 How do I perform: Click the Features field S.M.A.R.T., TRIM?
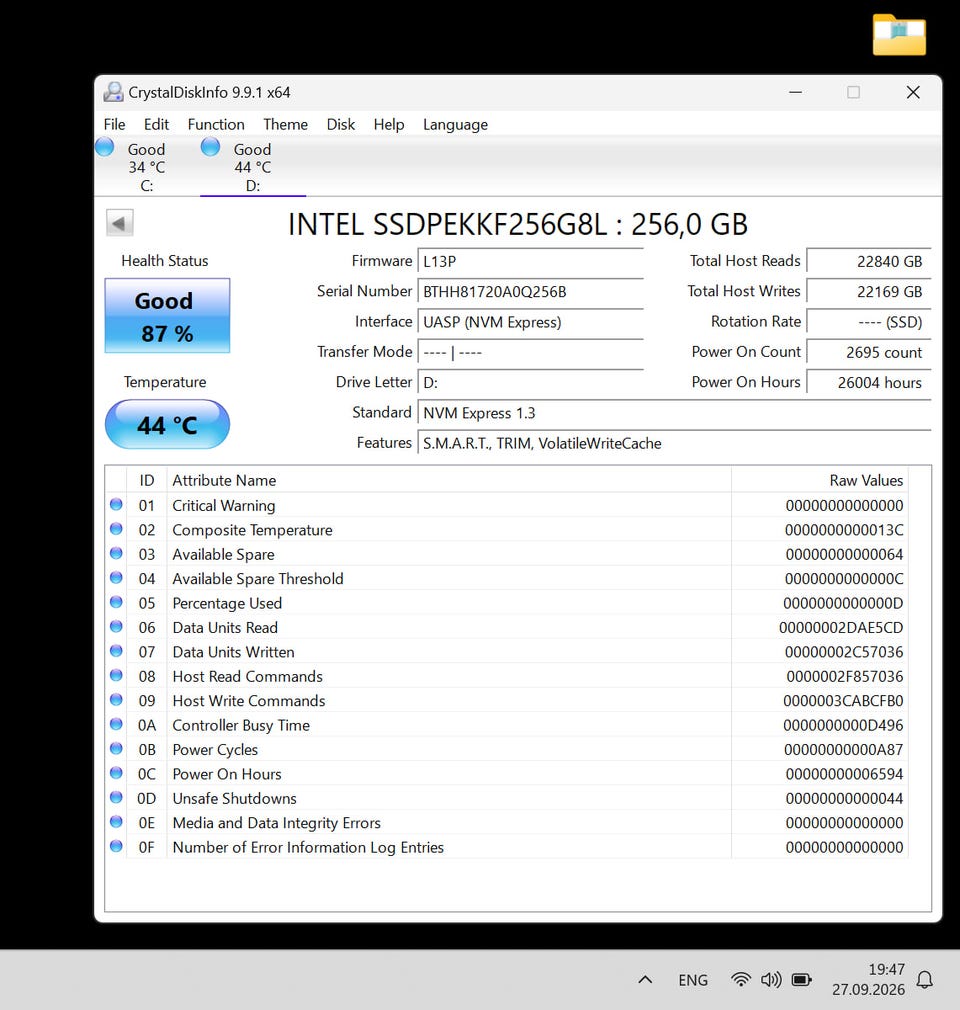[674, 443]
